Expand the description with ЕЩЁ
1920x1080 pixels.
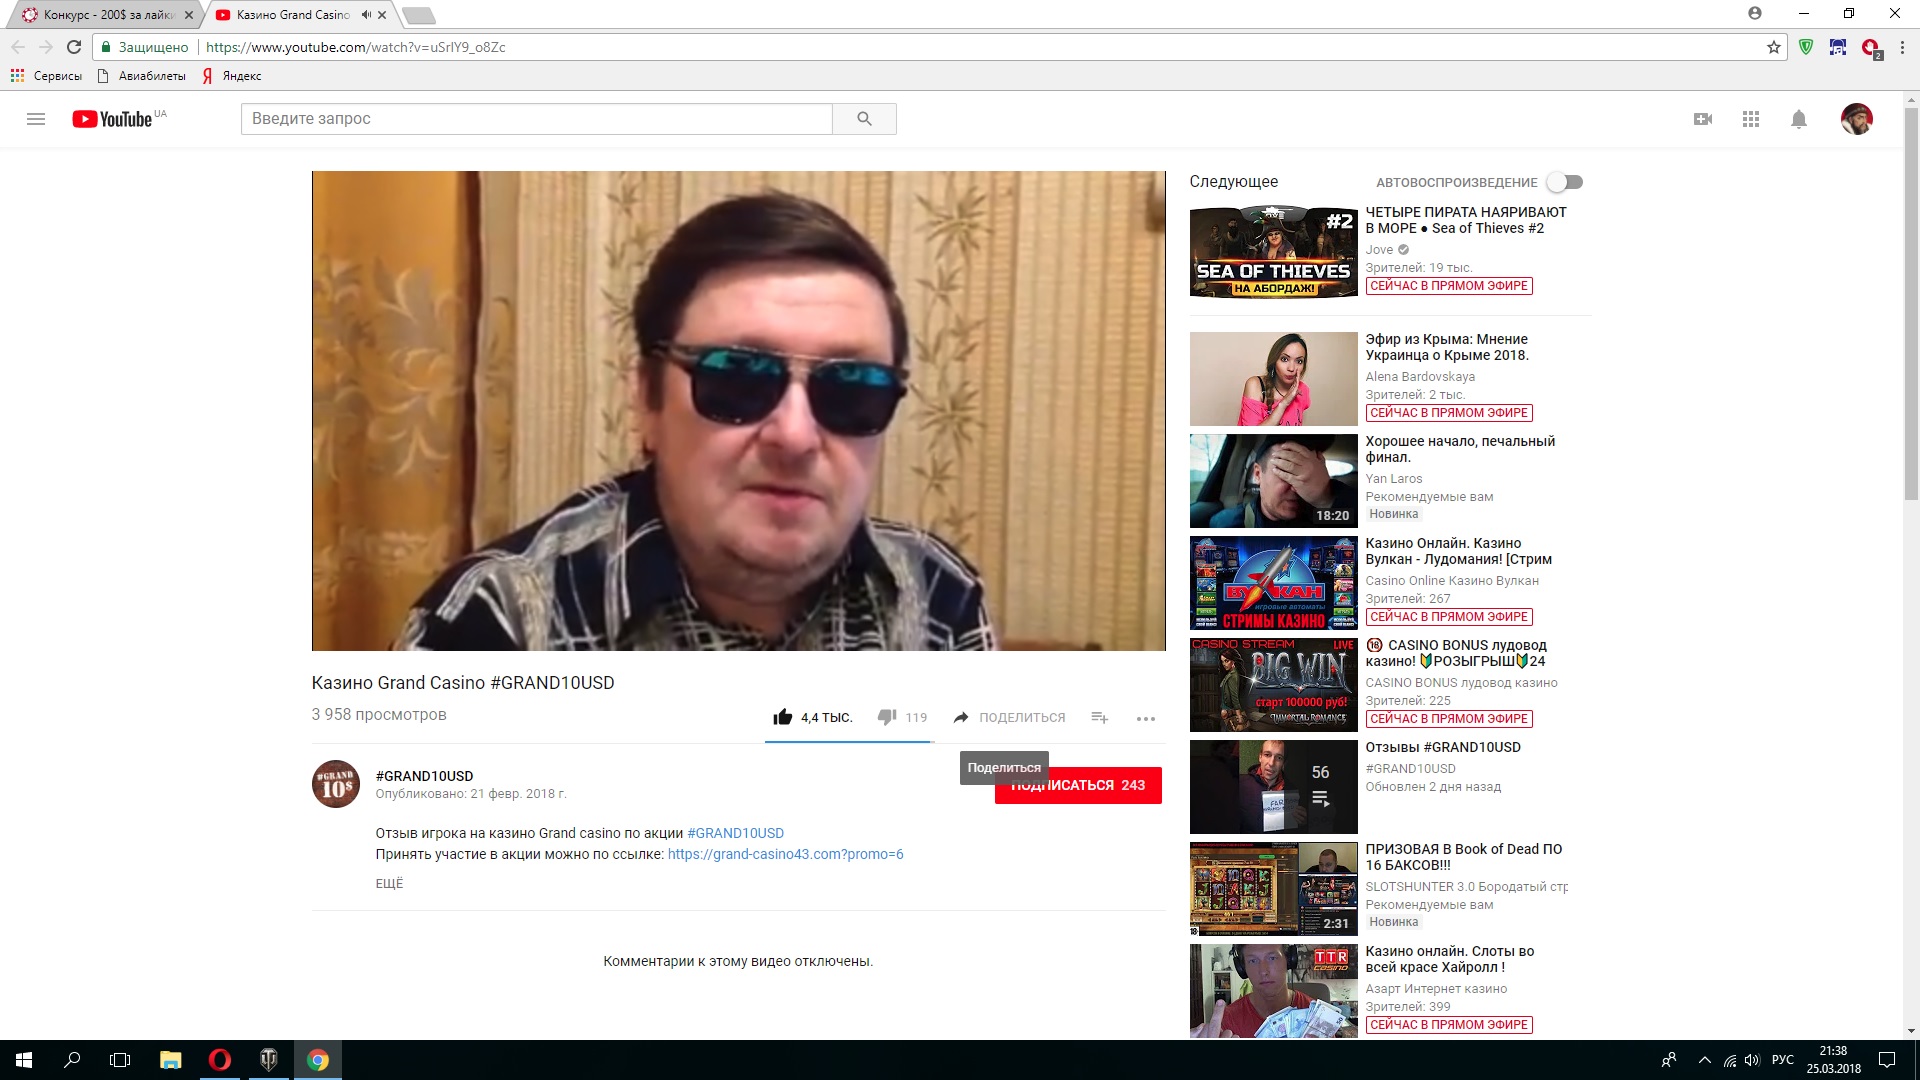coord(389,883)
